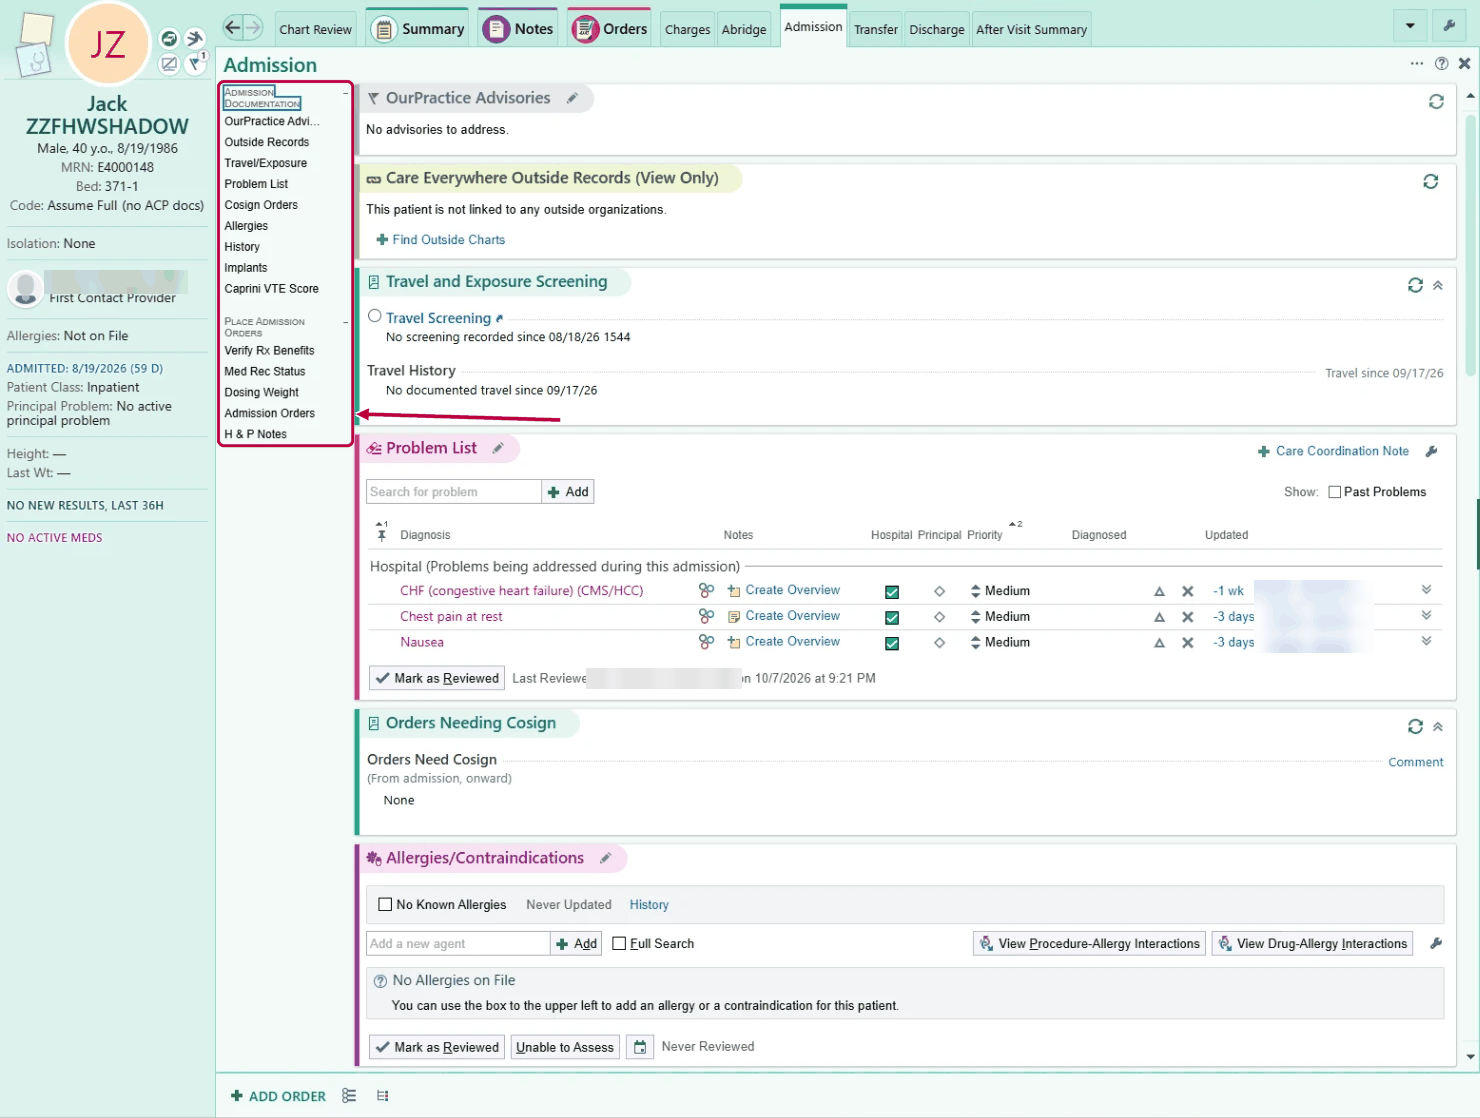Select the Travel Screening radio button
Viewport: 1480px width, 1118px height.
coord(375,316)
